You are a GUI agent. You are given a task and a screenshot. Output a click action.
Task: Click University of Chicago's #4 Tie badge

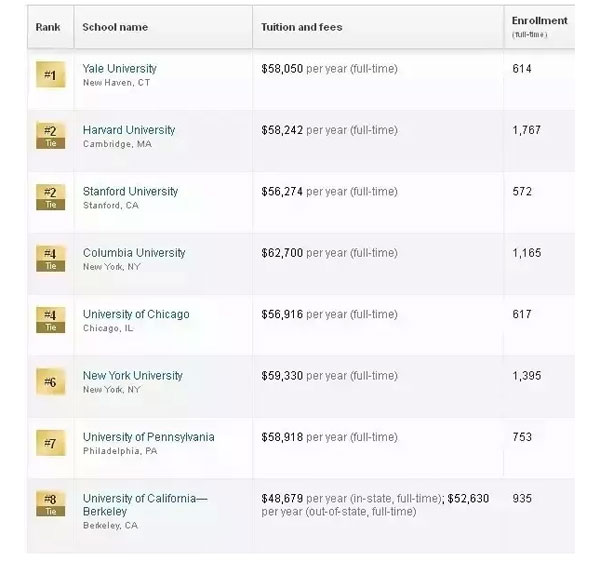tap(51, 320)
